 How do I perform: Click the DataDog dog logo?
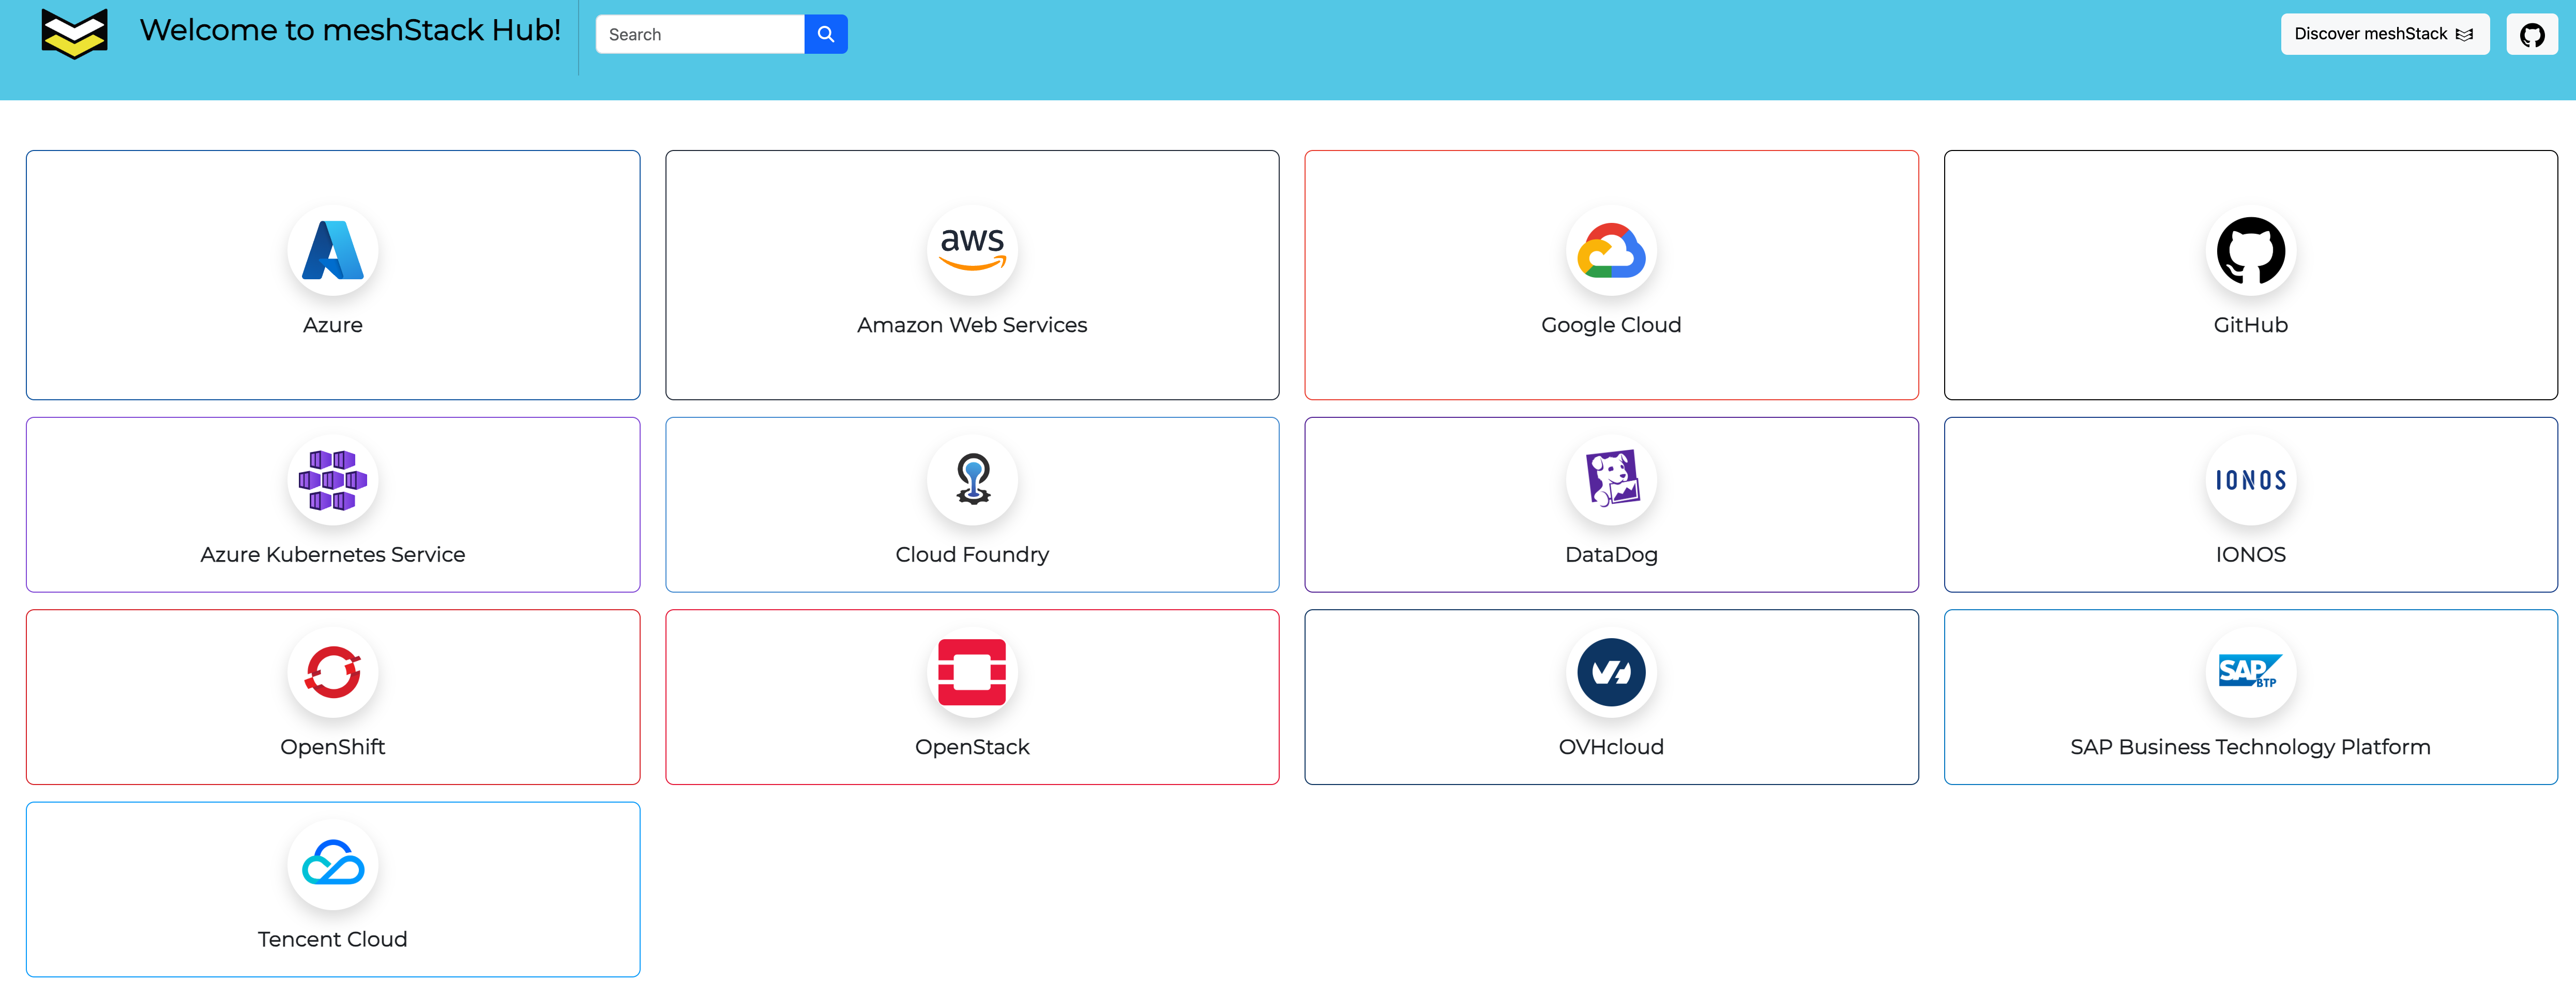click(1611, 480)
